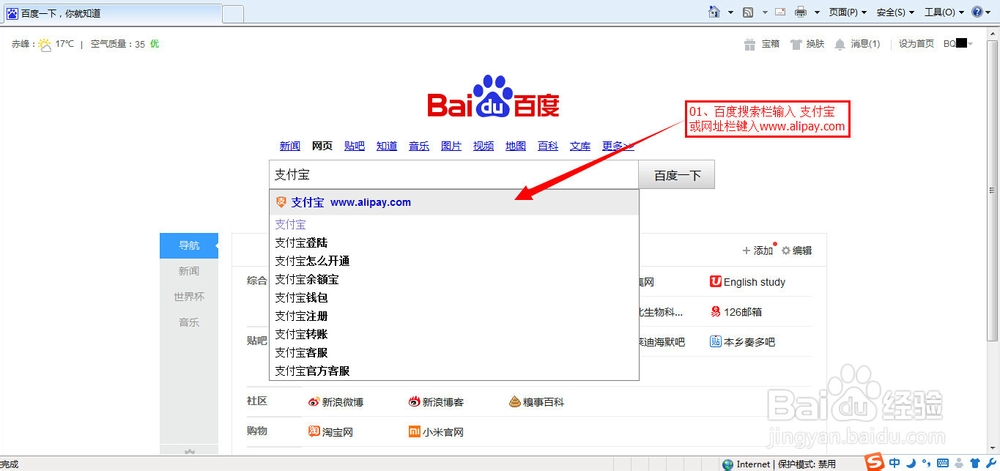Toggle the 中 Chinese input mode icon
The height and width of the screenshot is (471, 1000).
tap(895, 463)
